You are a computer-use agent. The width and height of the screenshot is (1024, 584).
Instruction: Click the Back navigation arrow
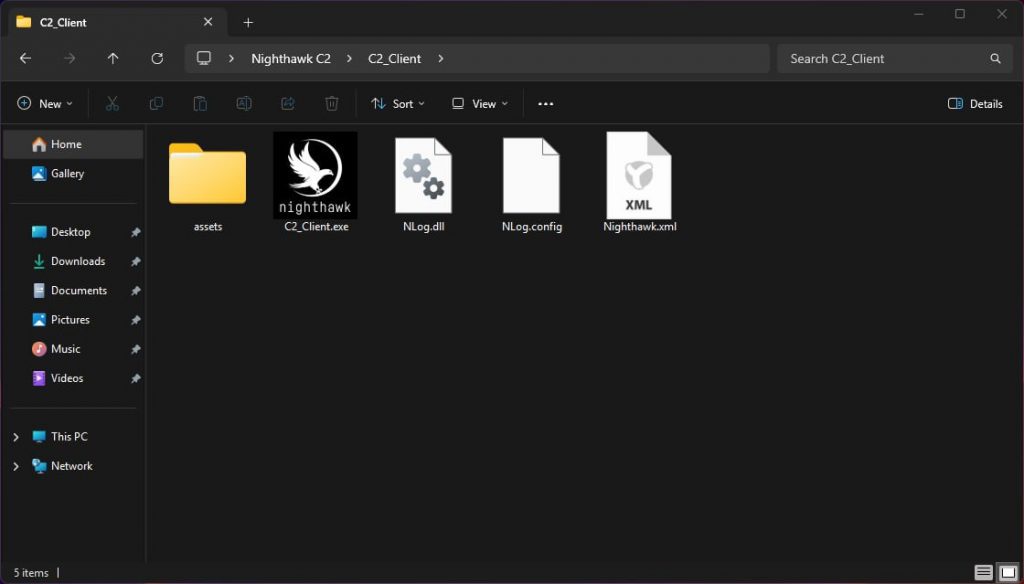tap(26, 59)
